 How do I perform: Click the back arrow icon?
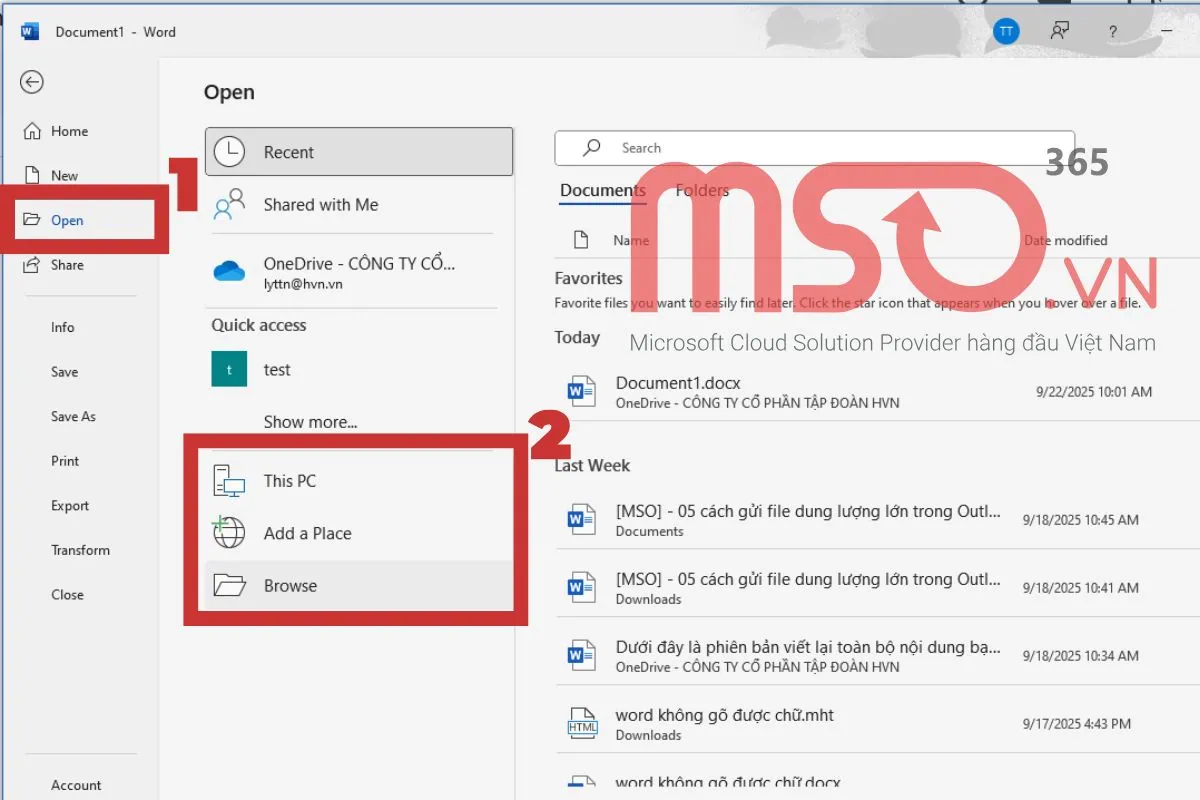click(32, 82)
